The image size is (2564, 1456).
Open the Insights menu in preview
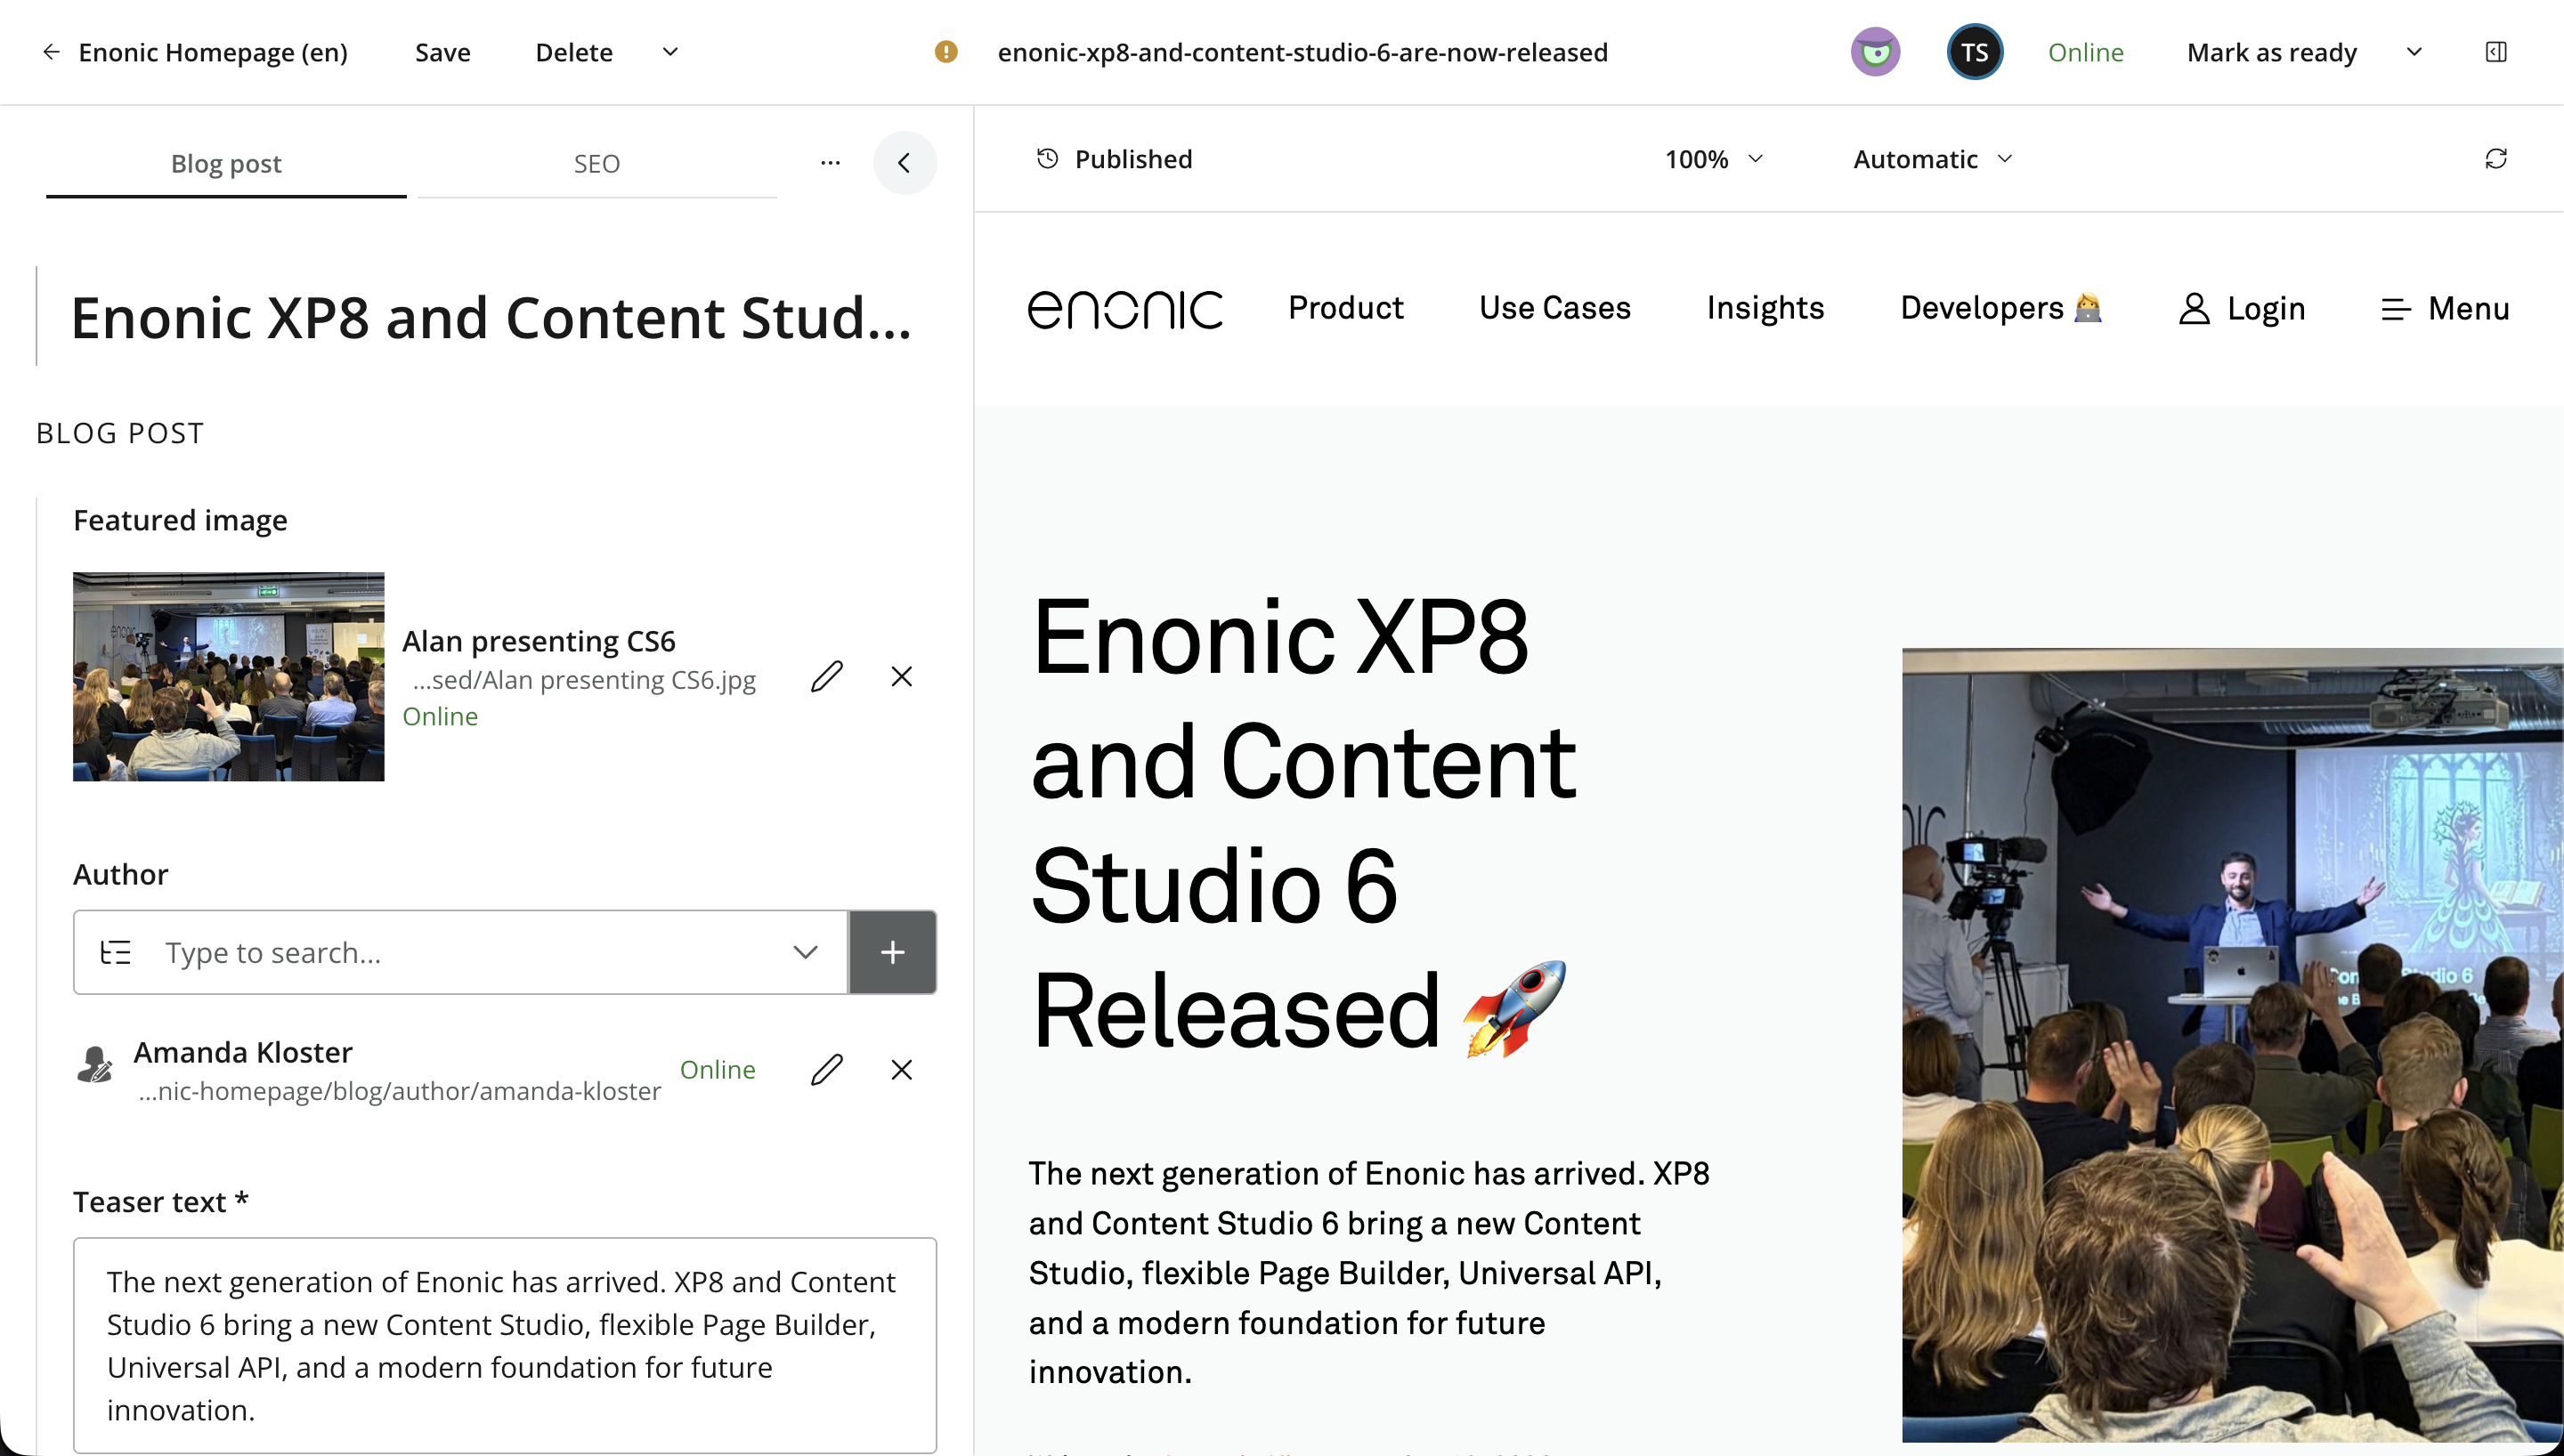click(x=1765, y=308)
